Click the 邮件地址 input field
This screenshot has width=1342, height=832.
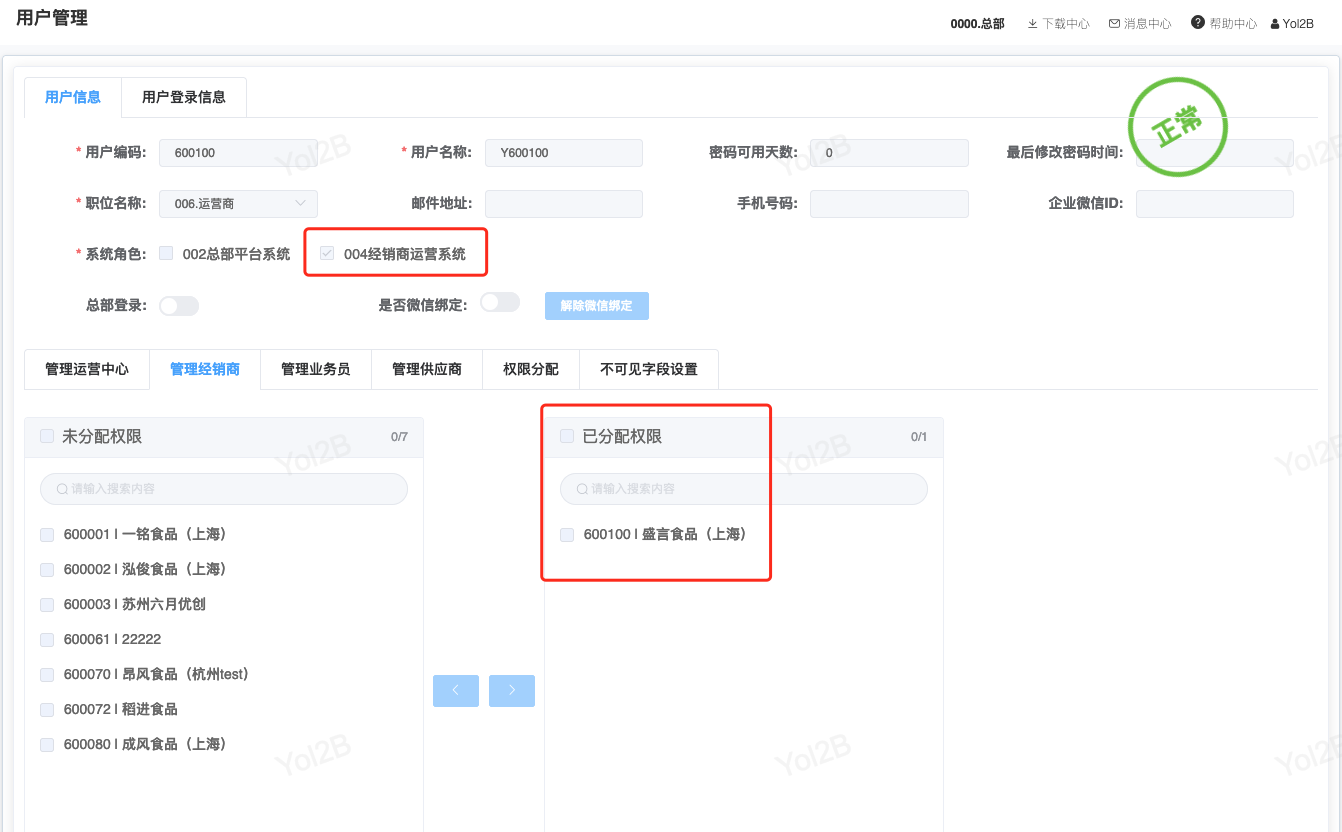[x=564, y=204]
